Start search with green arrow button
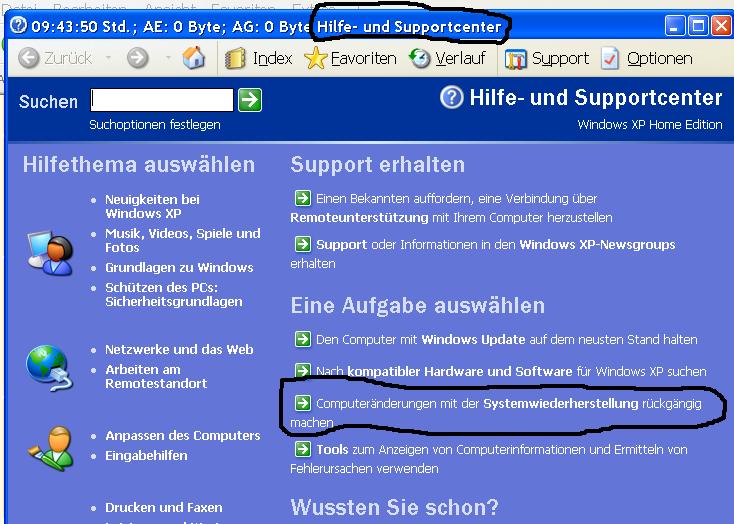 250,100
